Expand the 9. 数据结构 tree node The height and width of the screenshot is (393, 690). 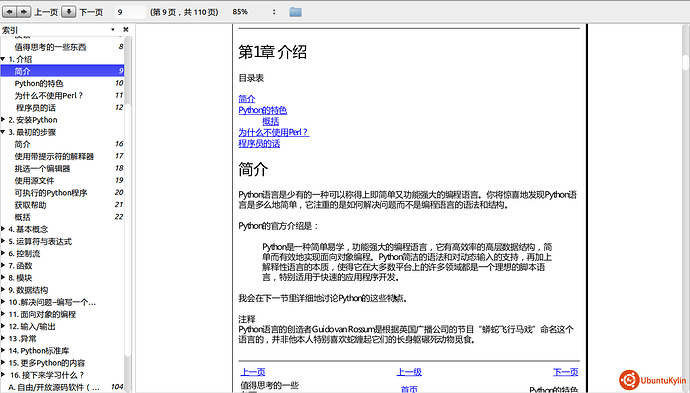tap(3, 290)
